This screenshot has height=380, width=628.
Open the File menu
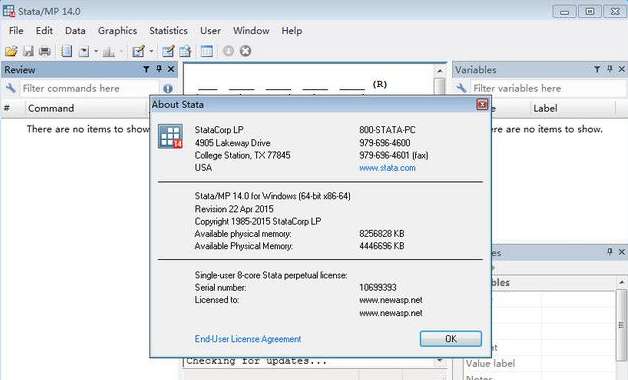[x=16, y=31]
